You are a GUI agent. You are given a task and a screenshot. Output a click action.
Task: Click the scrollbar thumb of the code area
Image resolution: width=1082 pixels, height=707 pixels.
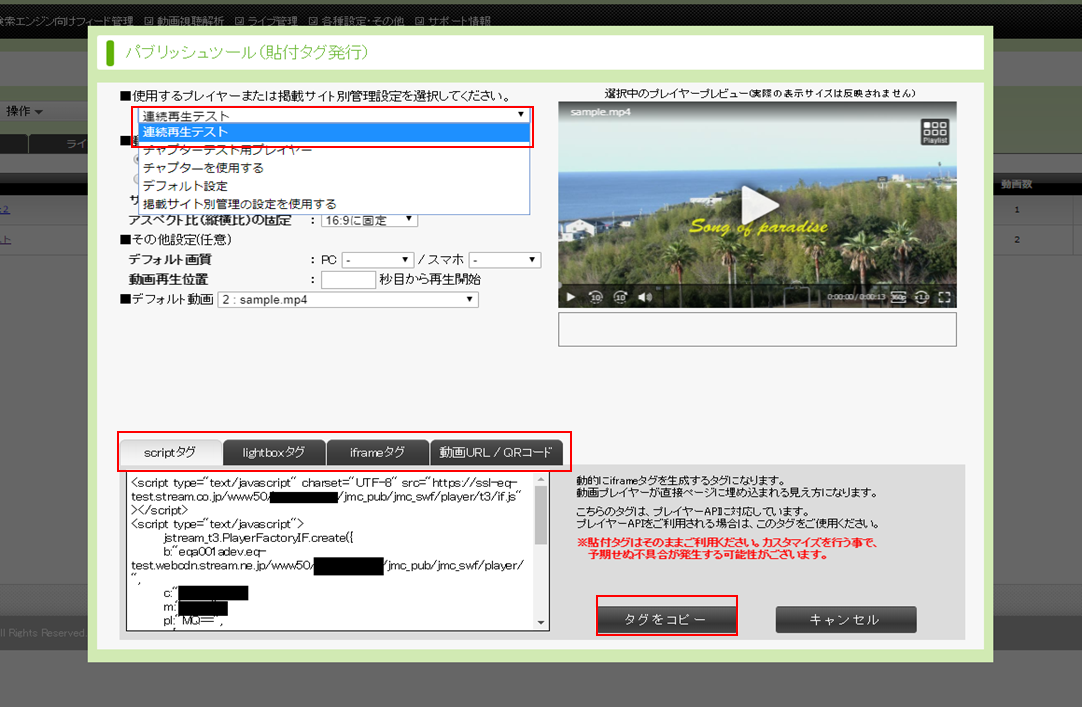541,515
